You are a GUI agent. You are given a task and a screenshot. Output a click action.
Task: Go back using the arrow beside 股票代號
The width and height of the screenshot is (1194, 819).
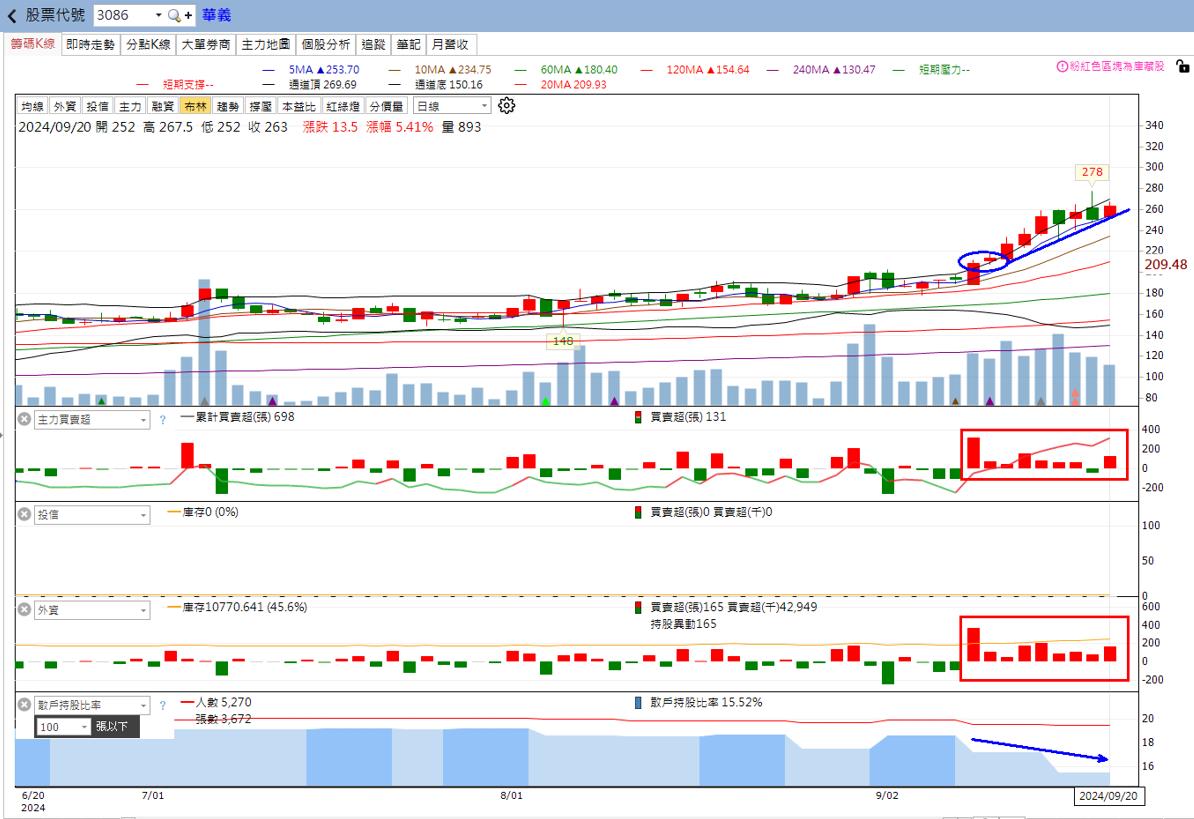11,15
